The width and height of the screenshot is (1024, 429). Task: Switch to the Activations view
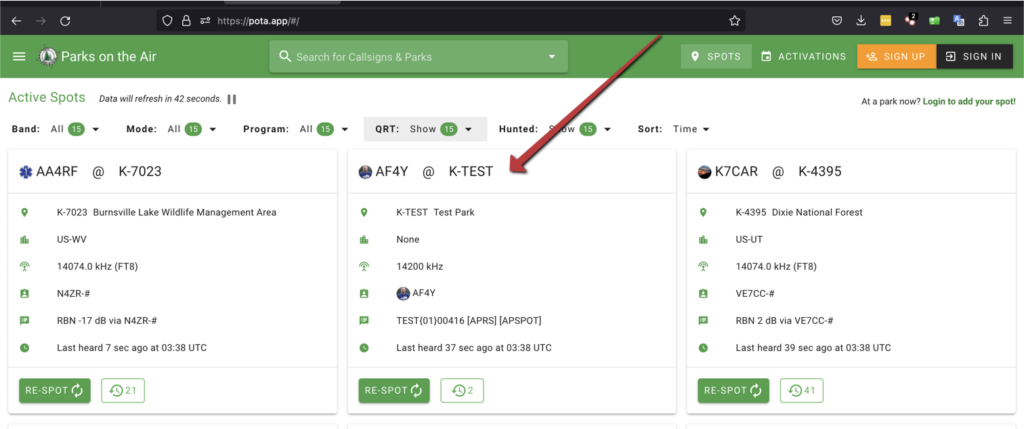pyautogui.click(x=804, y=57)
